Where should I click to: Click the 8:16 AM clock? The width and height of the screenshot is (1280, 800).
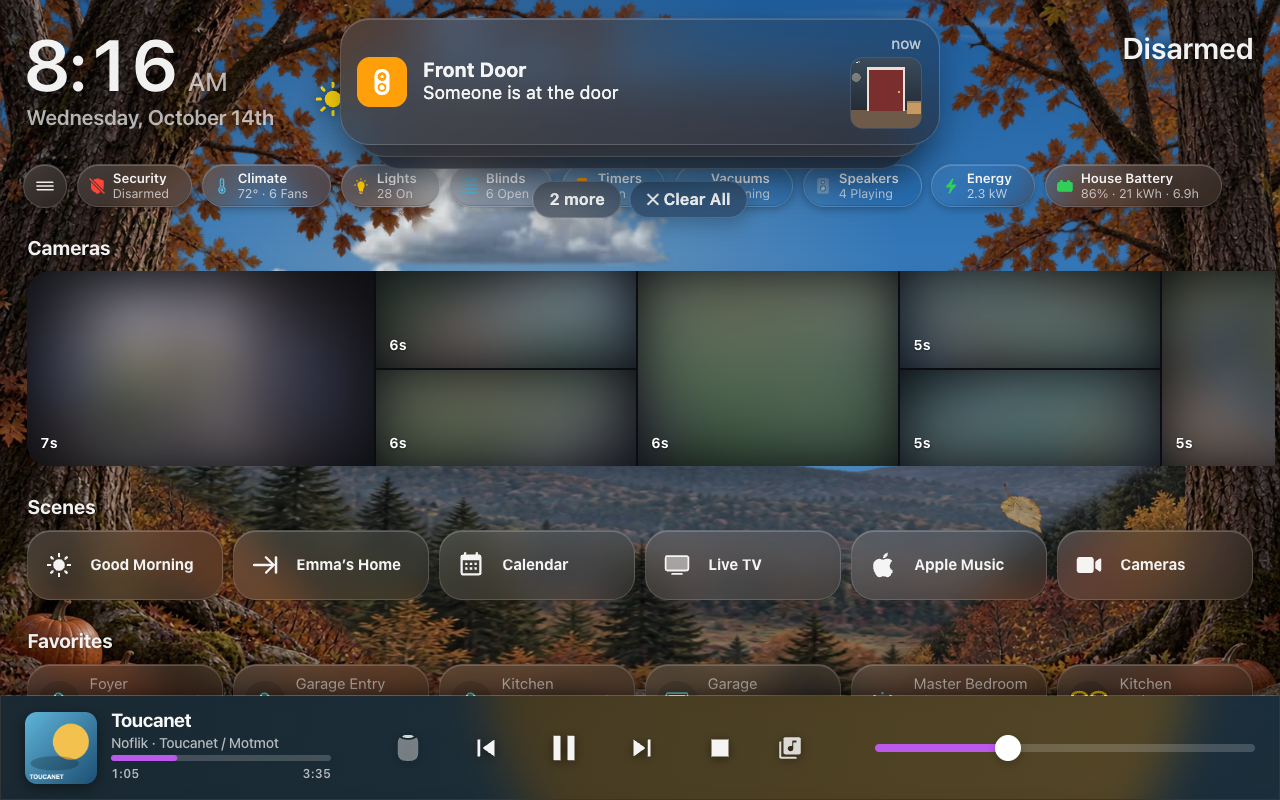click(x=126, y=68)
